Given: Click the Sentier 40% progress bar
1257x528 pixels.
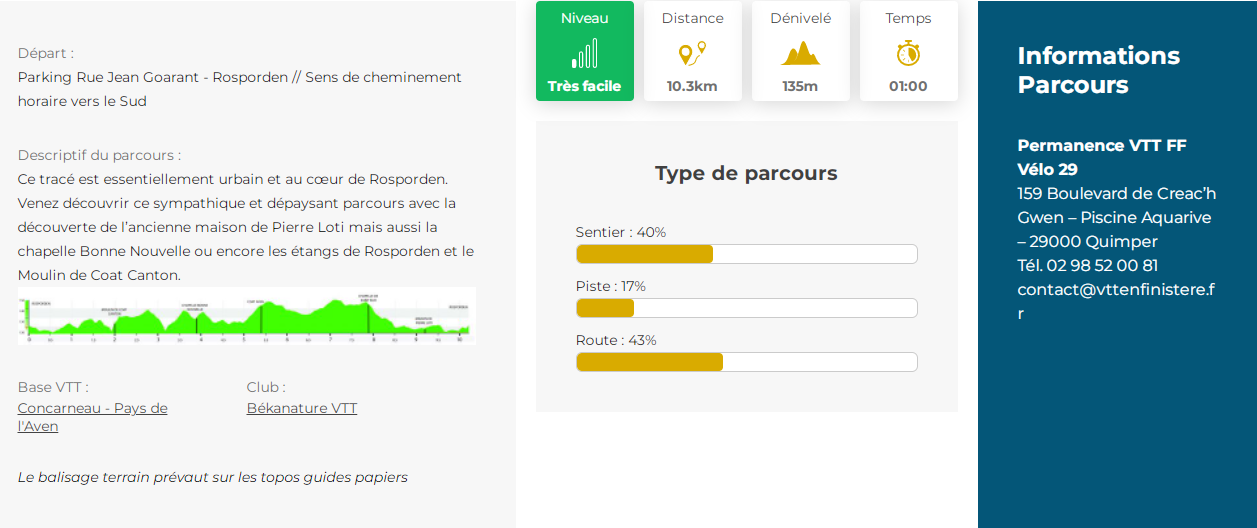Looking at the screenshot, I should coord(746,254).
